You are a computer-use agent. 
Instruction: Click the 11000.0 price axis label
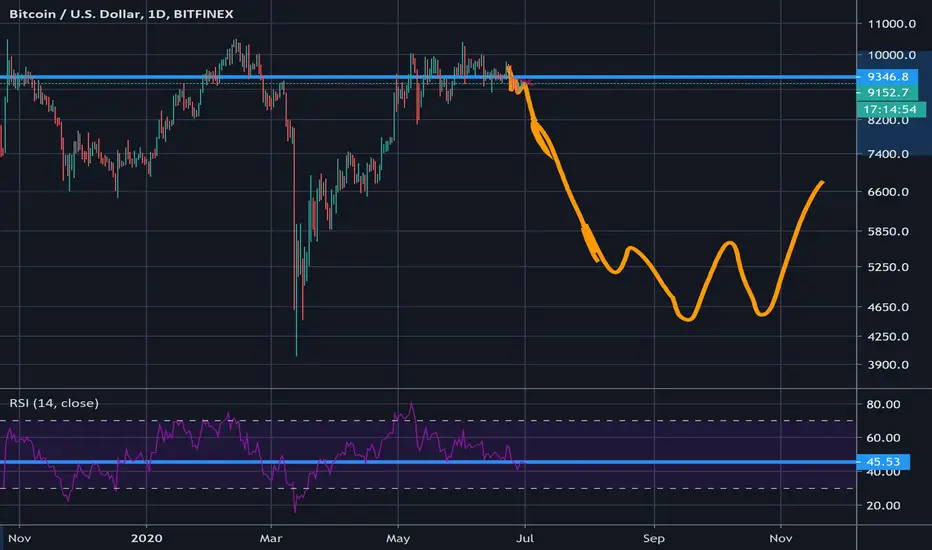(892, 24)
